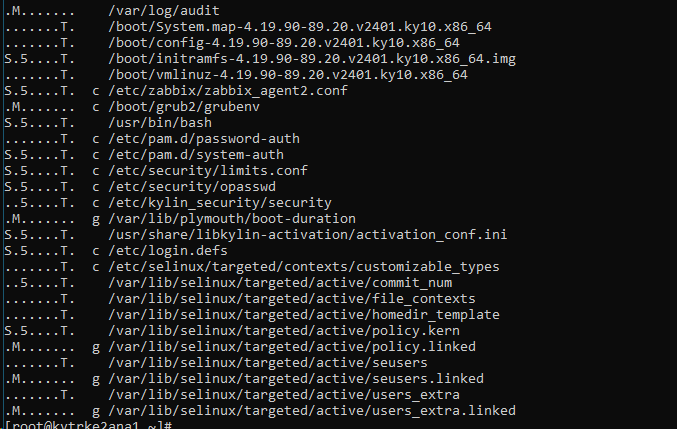Click the /var/log/audit path text
Screen dimensions: 677x429
point(164,10)
